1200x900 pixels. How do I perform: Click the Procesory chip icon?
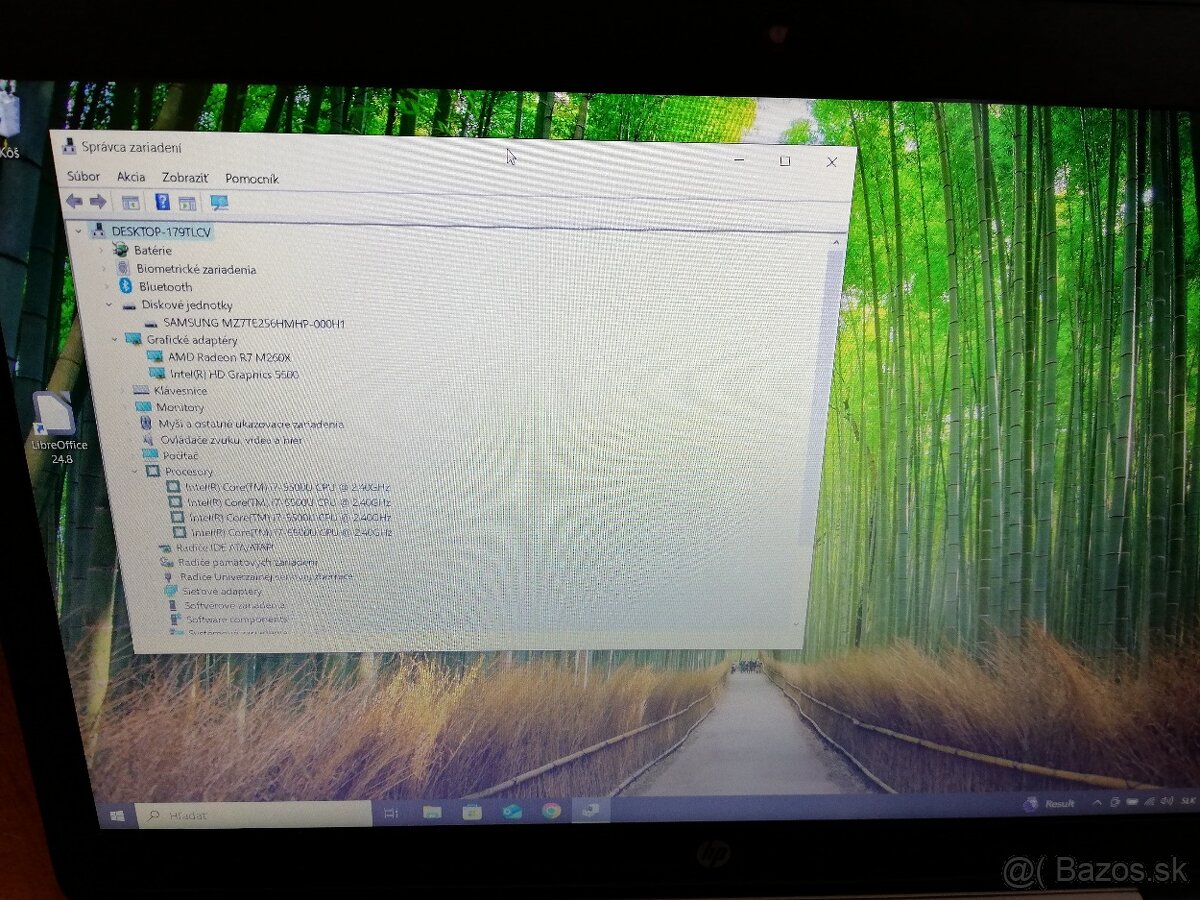(x=152, y=471)
